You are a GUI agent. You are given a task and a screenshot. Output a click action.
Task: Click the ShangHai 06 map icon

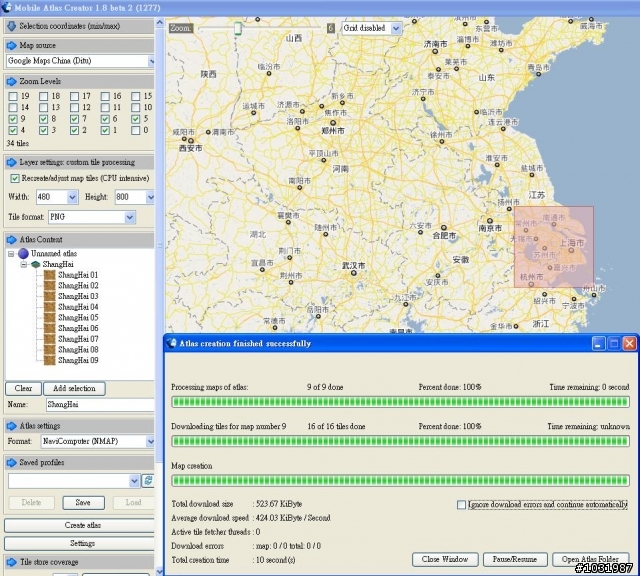pos(49,328)
